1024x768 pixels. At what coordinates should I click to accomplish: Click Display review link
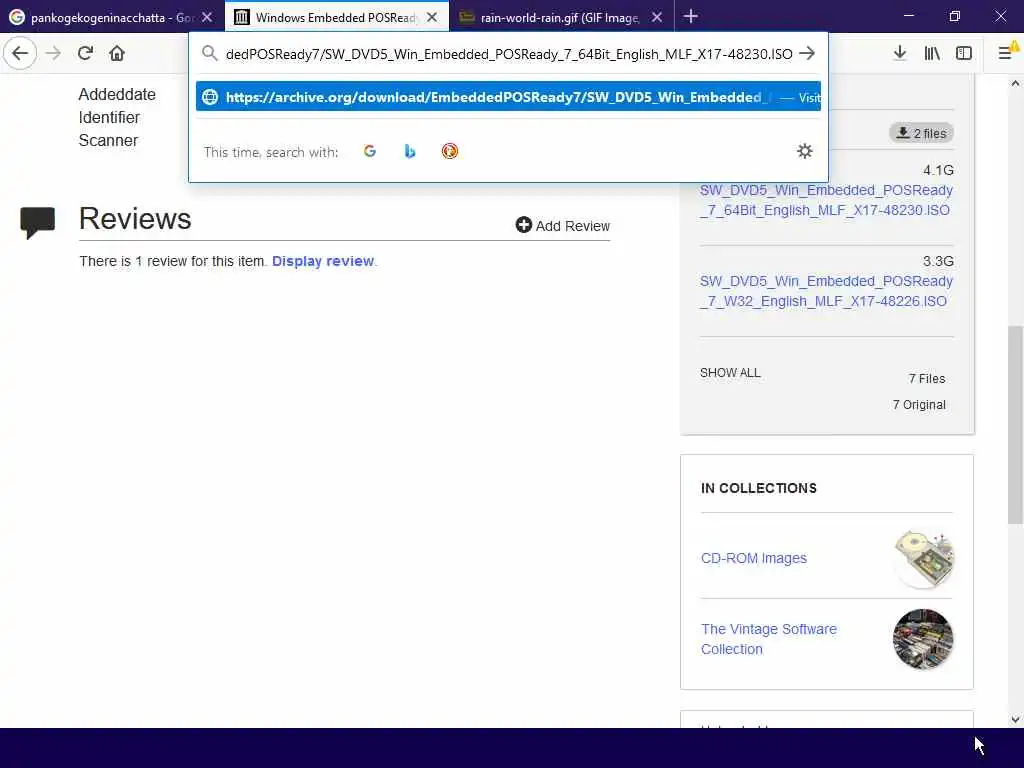(323, 261)
